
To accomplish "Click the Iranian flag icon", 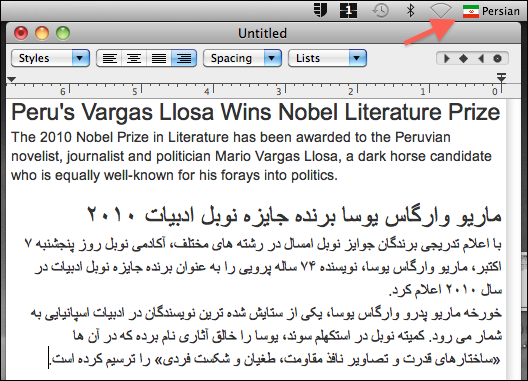I will point(471,11).
